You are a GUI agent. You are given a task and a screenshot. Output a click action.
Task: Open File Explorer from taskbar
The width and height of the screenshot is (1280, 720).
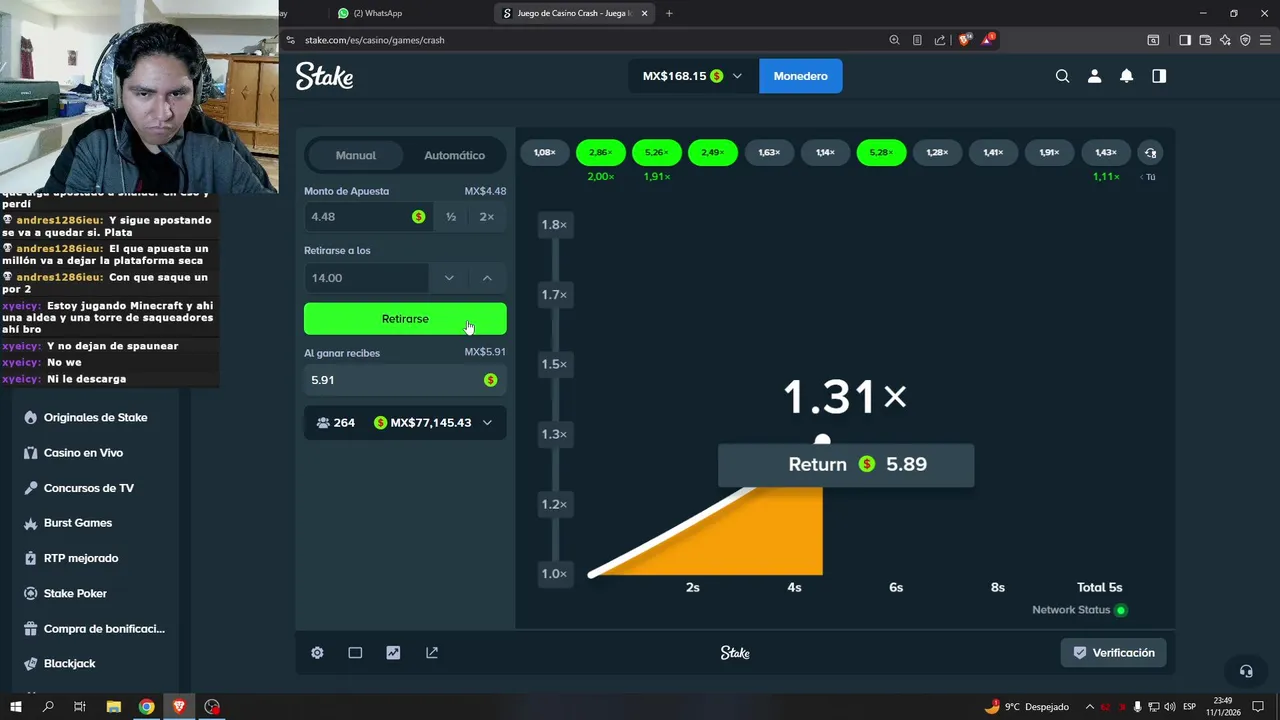coord(114,707)
